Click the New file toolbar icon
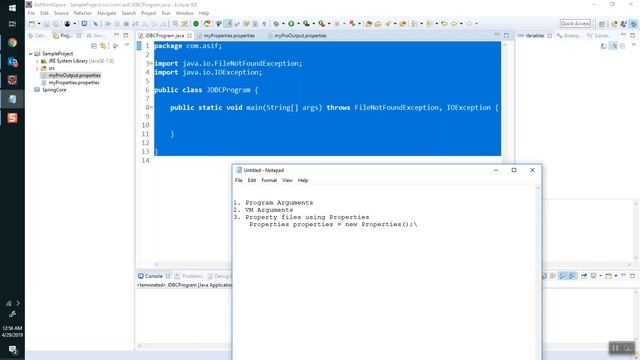 (31, 24)
